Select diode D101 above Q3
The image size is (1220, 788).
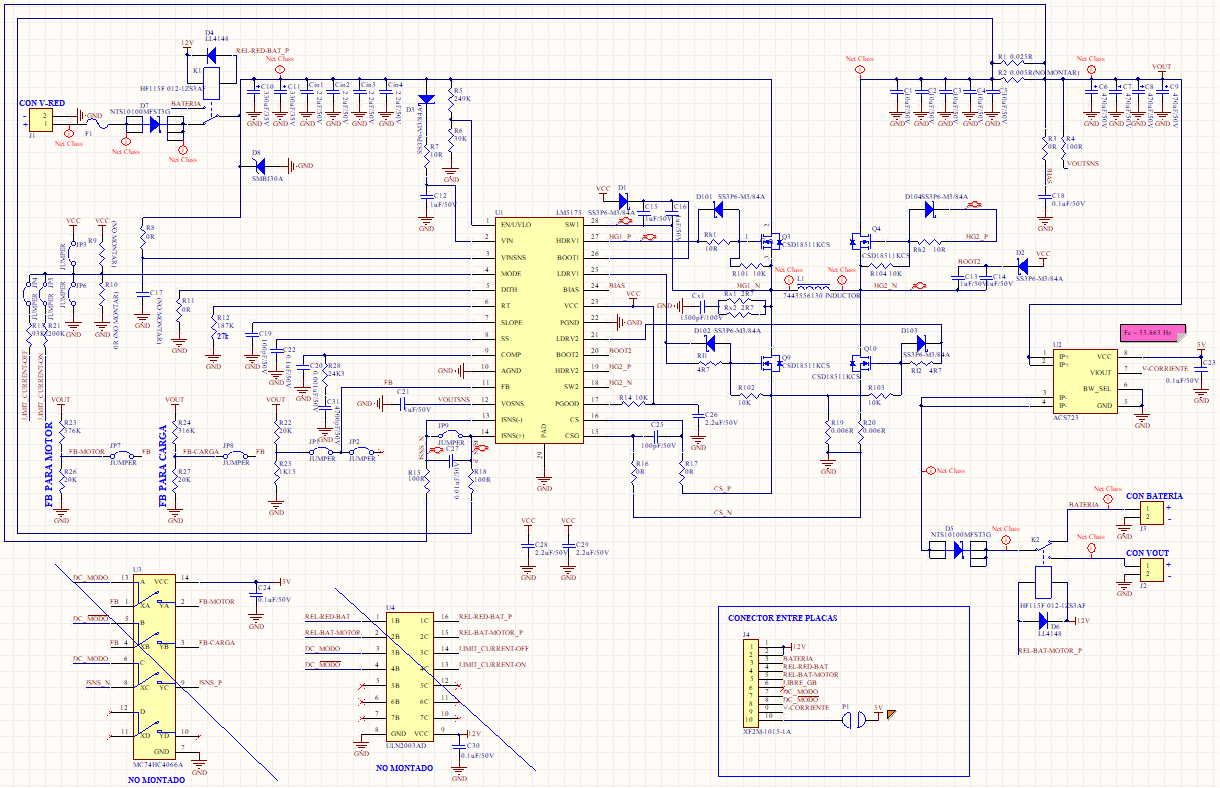pos(718,210)
